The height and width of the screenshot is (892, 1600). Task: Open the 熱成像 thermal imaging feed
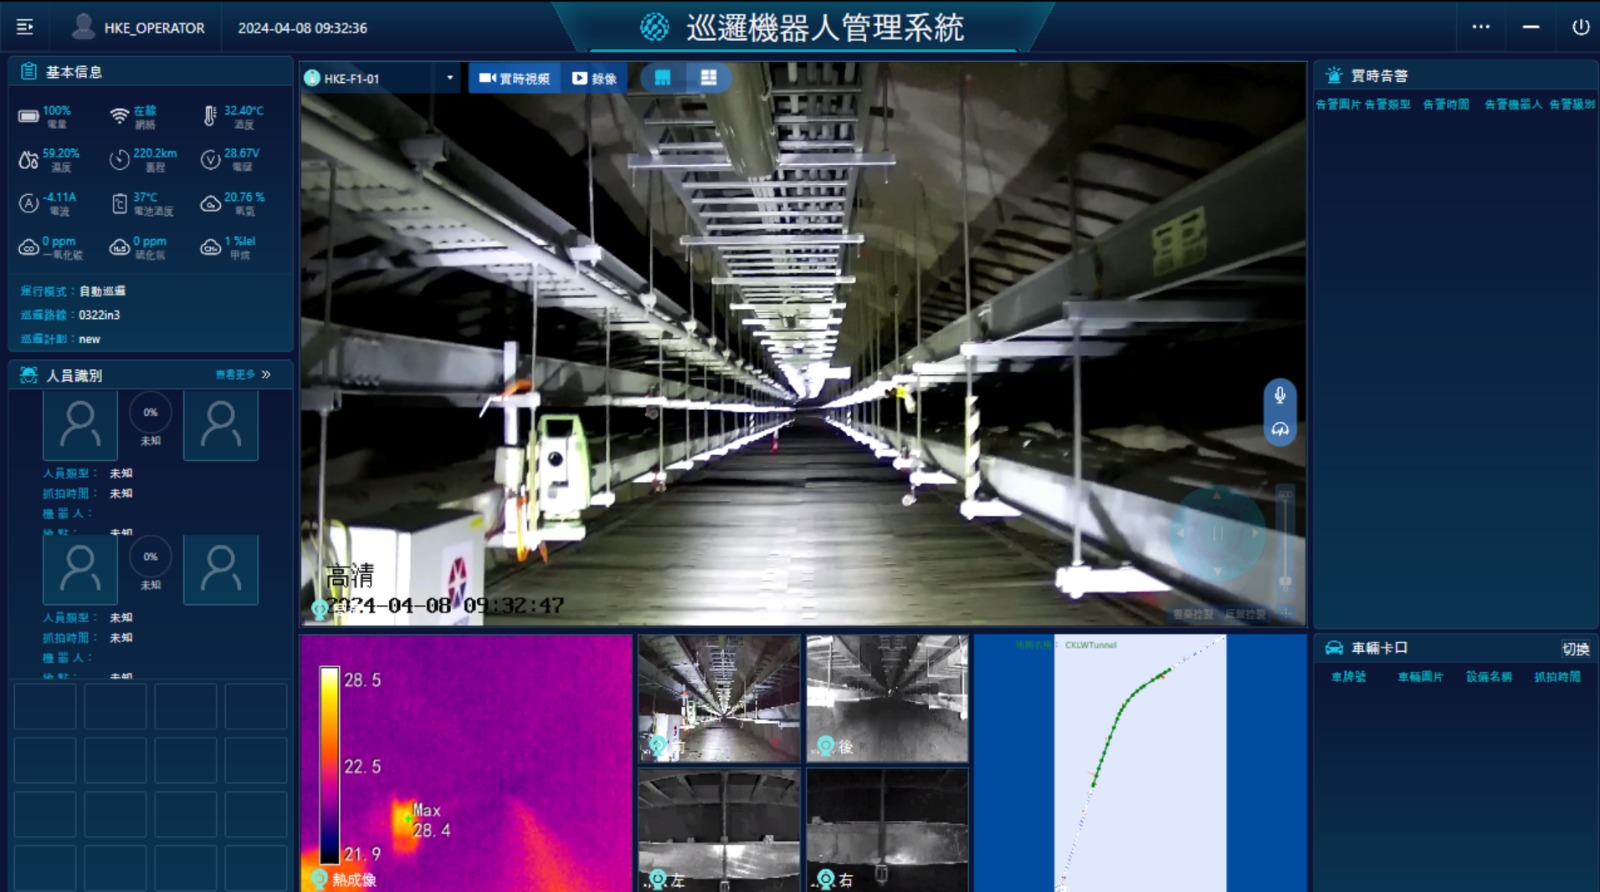(x=465, y=763)
